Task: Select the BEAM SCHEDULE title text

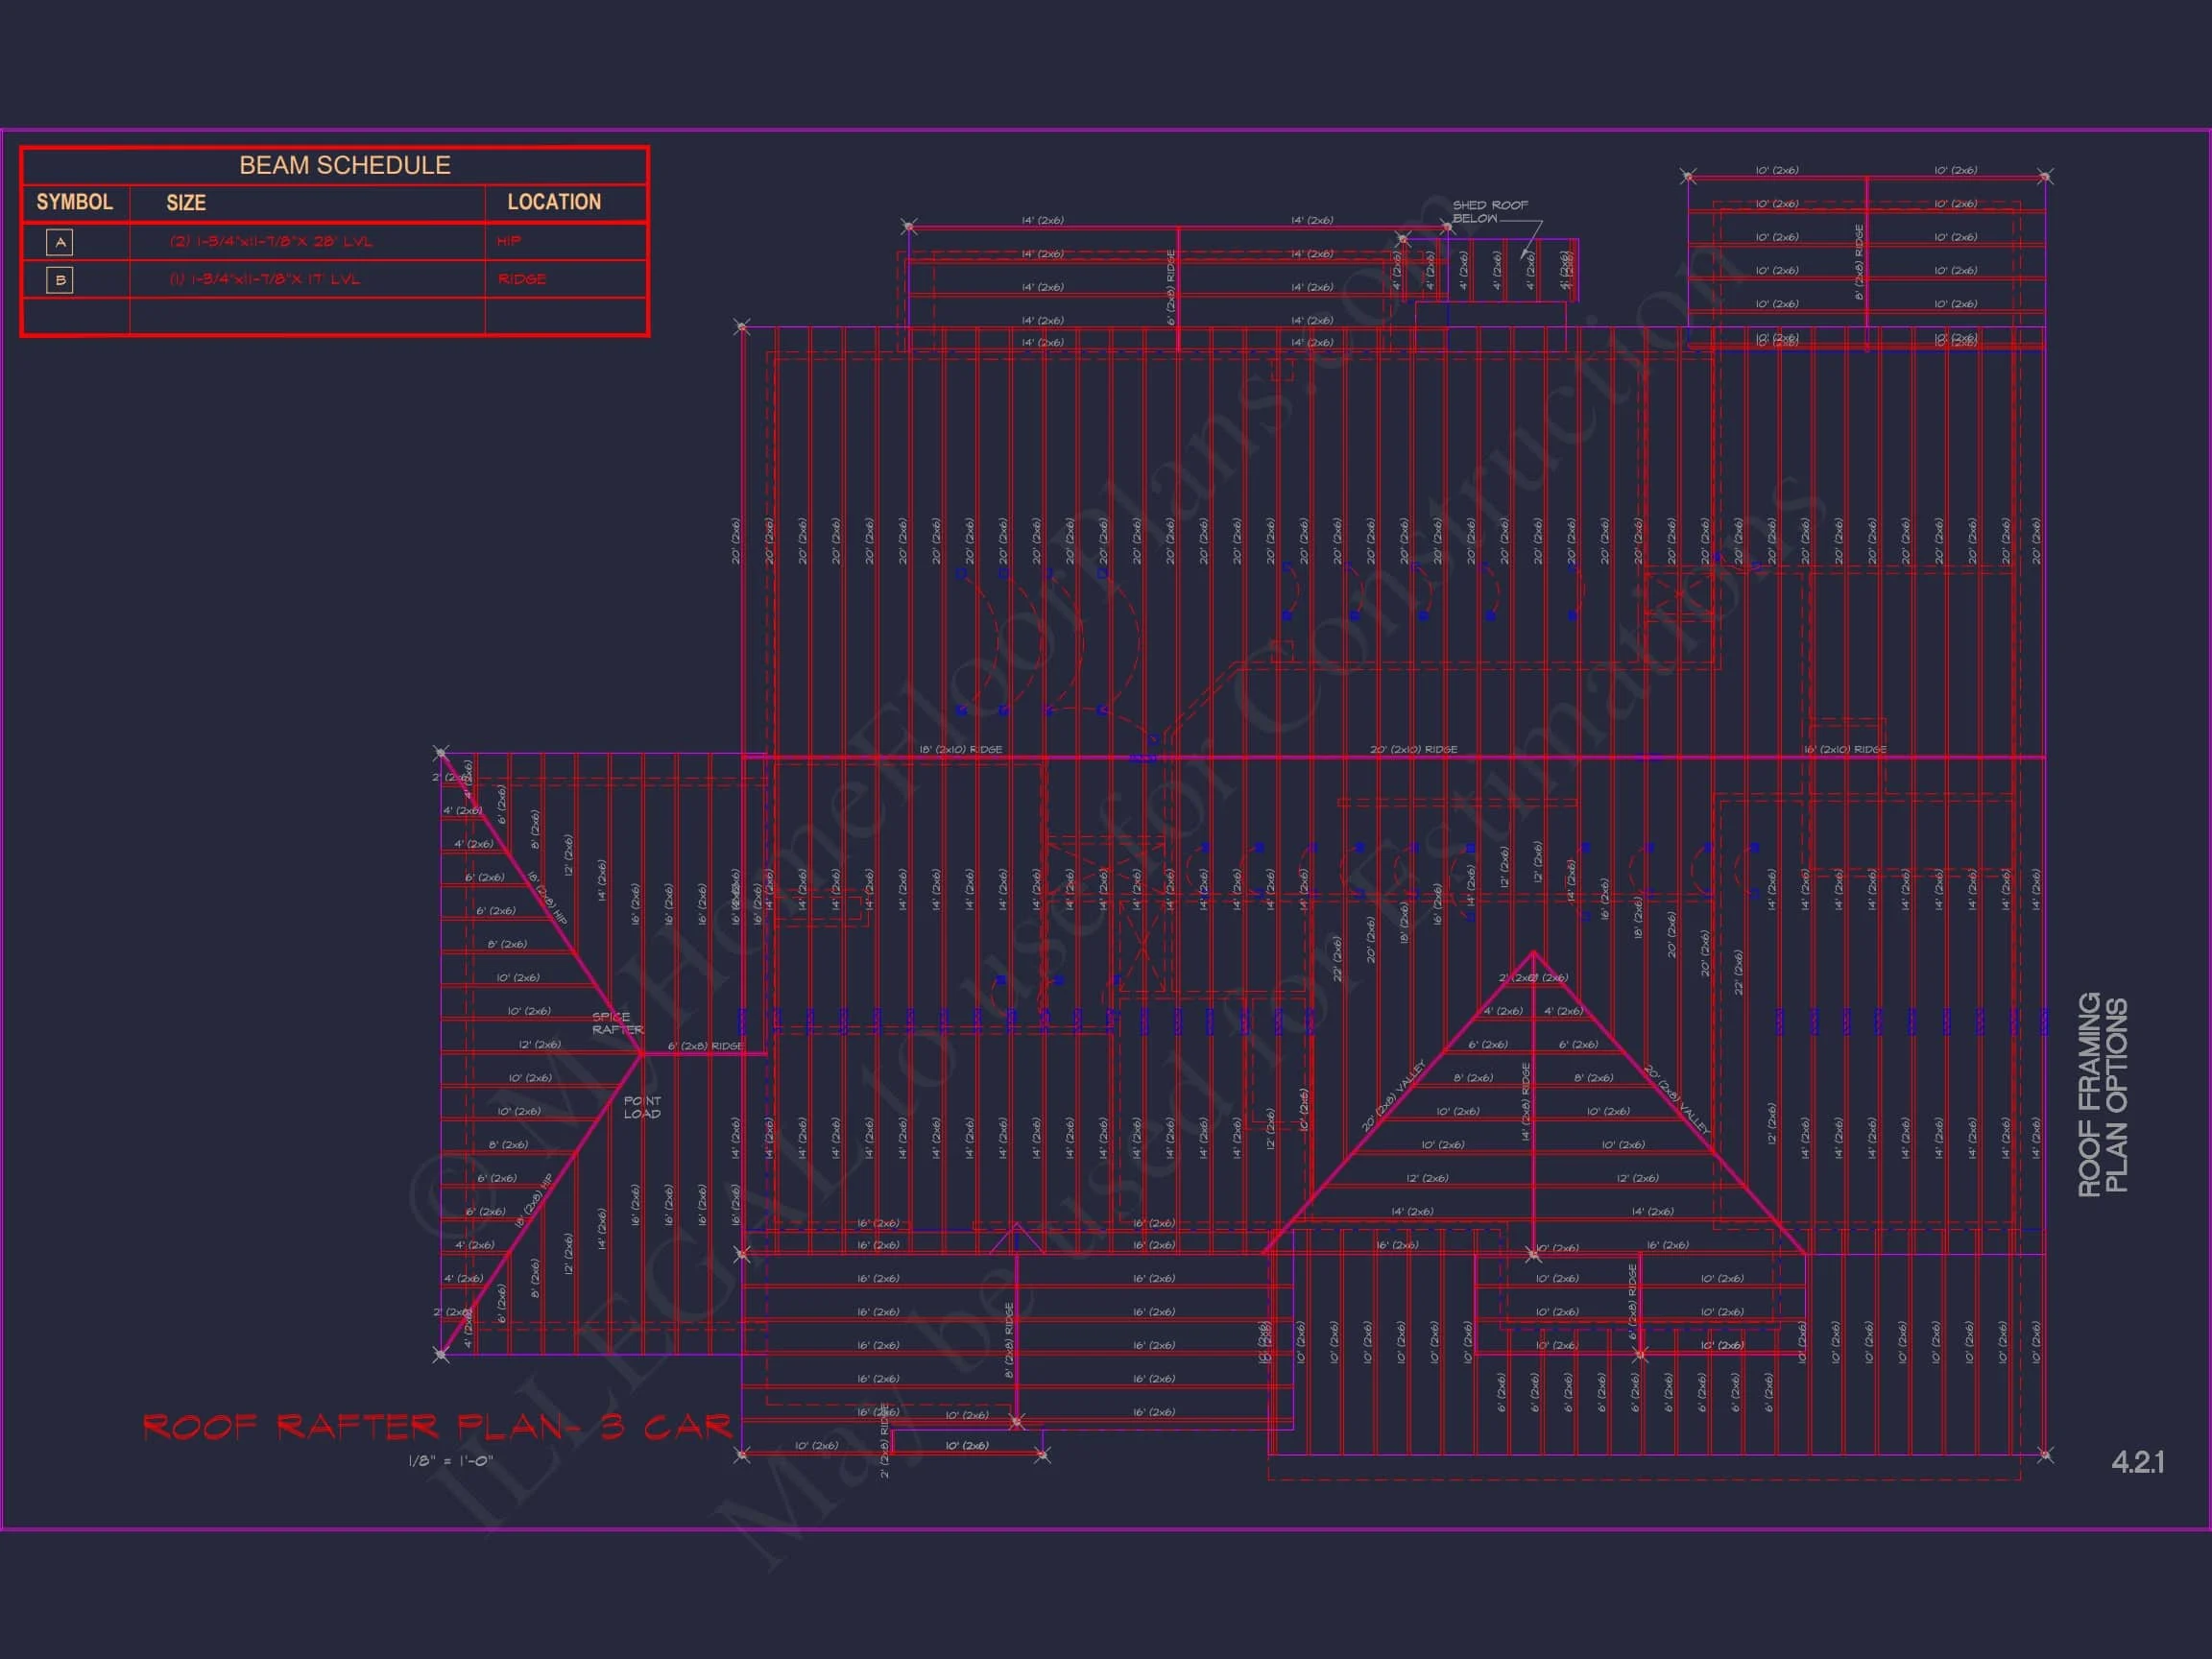Action: point(344,165)
